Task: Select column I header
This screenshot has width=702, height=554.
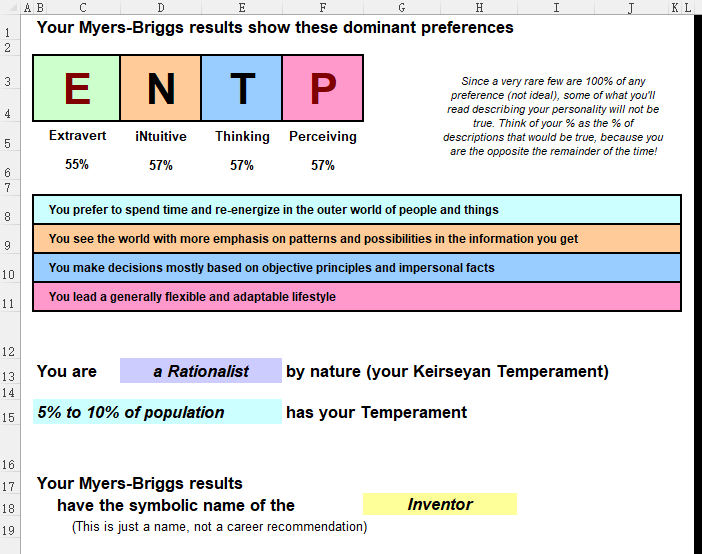Action: 556,8
